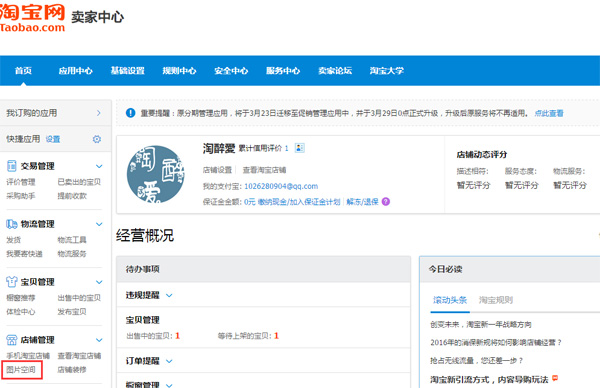
Task: Expand 我订购的应用 arrow
Action: point(99,113)
